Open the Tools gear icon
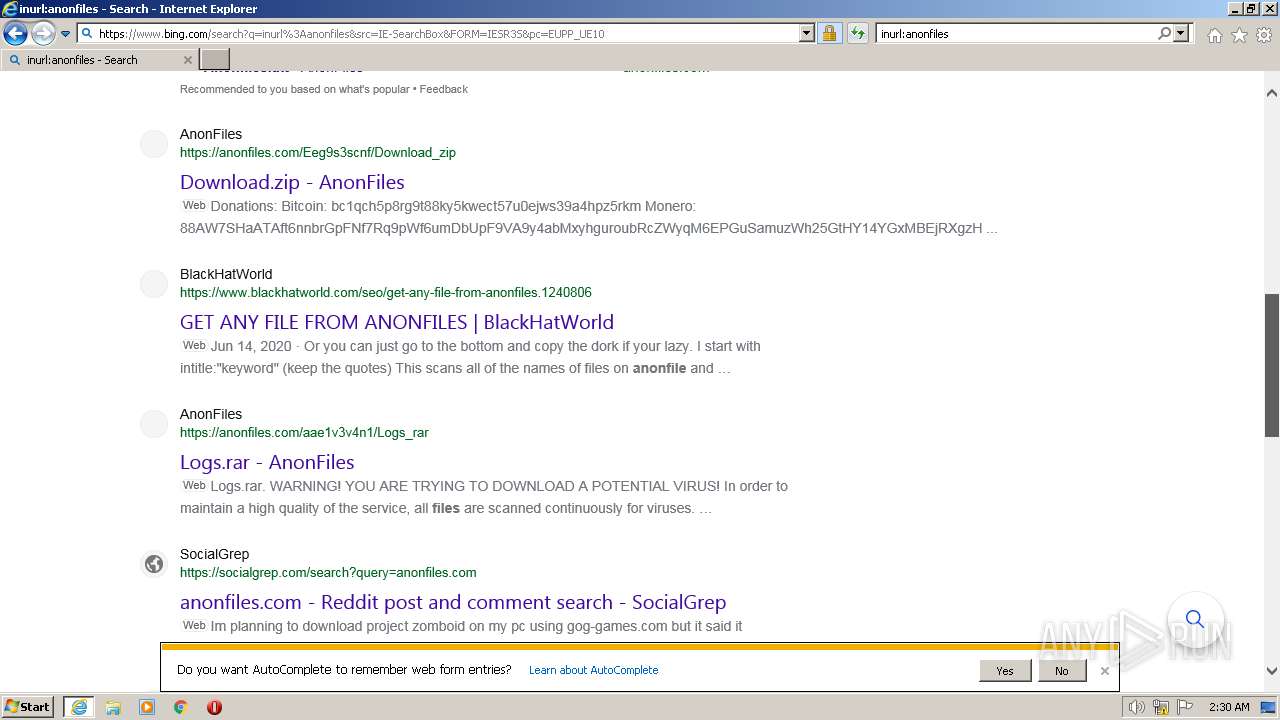The width and height of the screenshot is (1280, 720). (x=1264, y=35)
